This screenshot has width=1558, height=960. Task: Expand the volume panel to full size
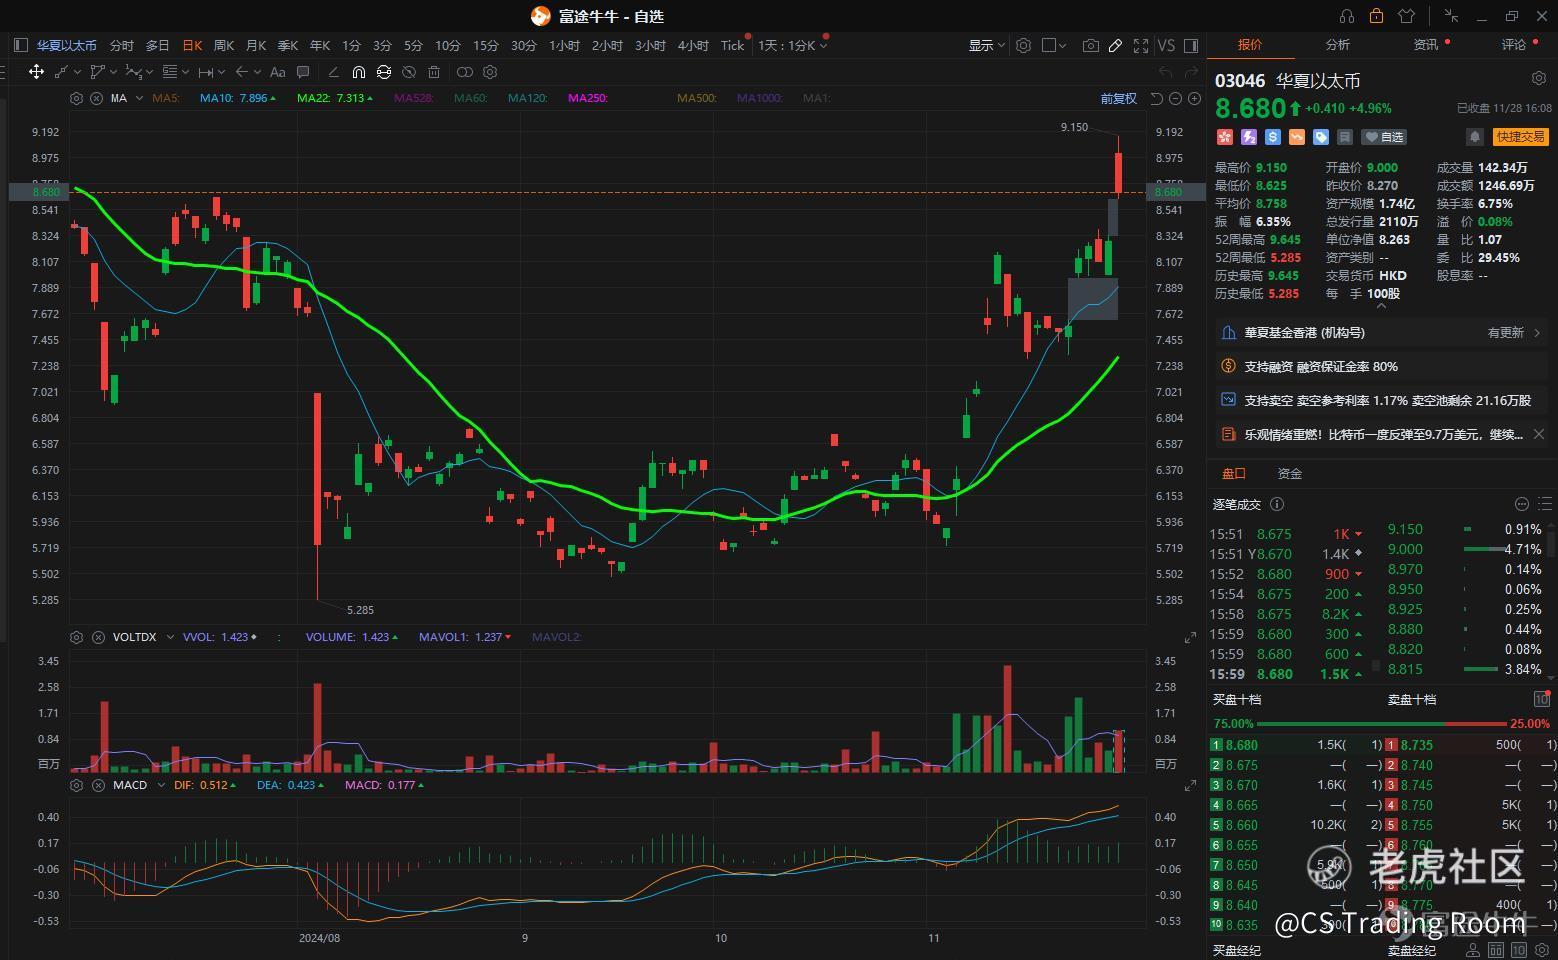coord(1190,637)
